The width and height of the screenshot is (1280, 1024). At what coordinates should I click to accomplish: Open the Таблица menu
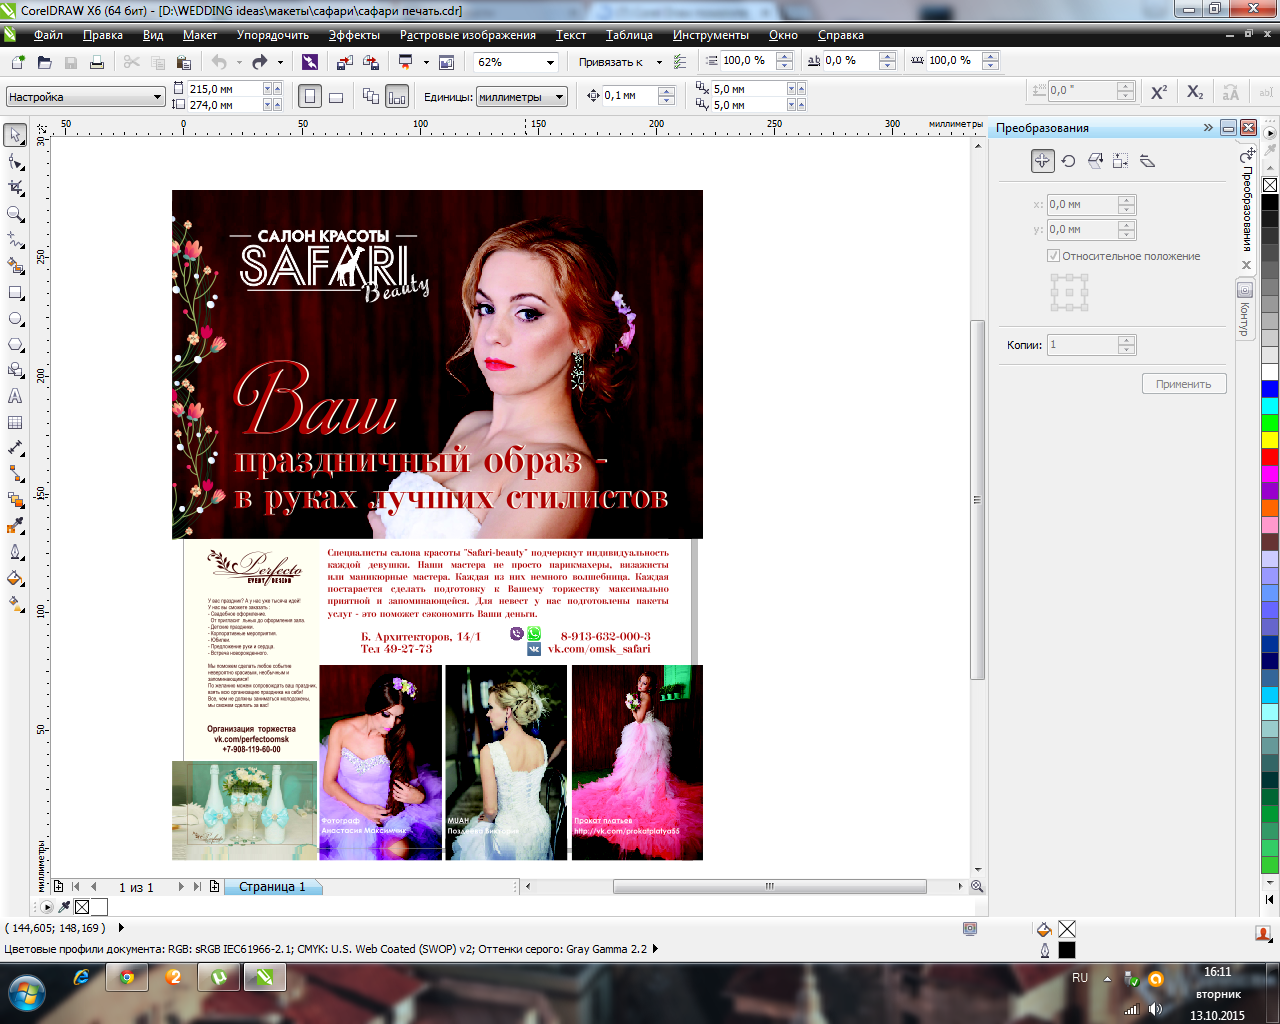(629, 35)
